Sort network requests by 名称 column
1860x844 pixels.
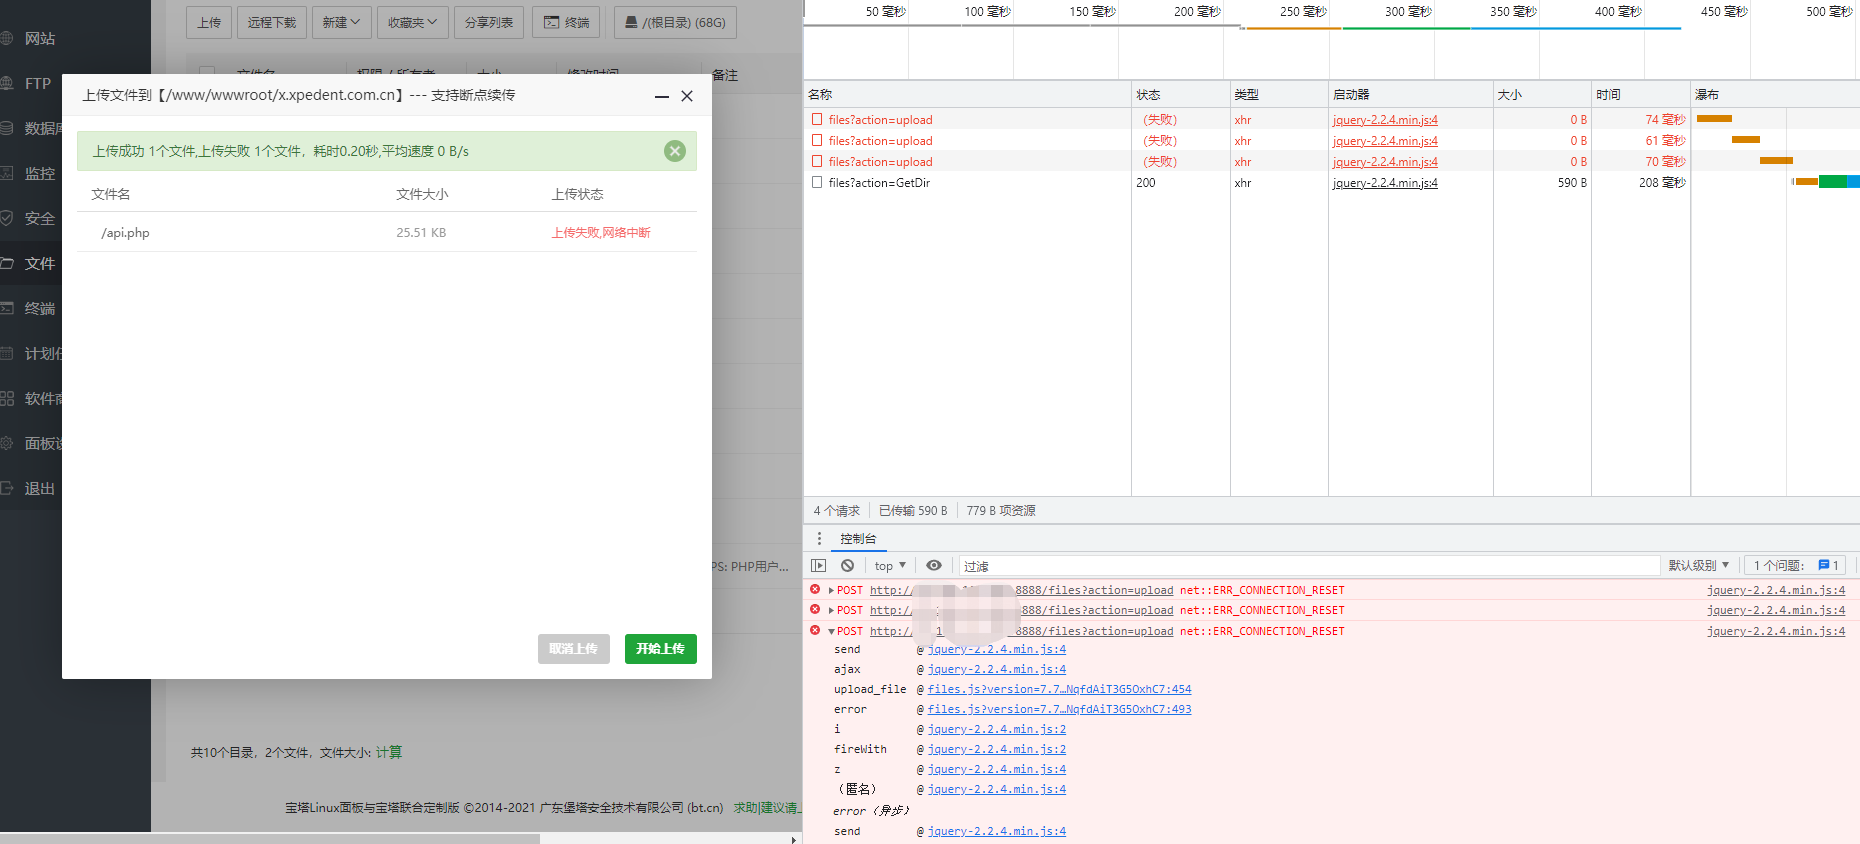pos(967,94)
